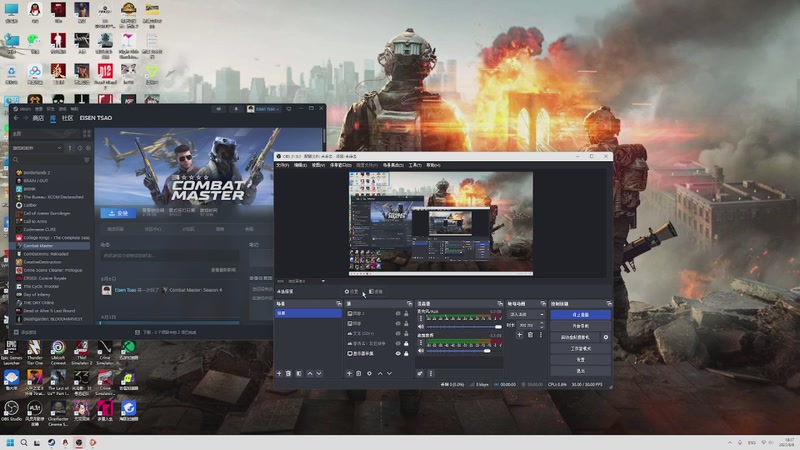Open Thief Simulator 2 desktop shortcut
This screenshot has height=450, width=800.
coord(82,352)
